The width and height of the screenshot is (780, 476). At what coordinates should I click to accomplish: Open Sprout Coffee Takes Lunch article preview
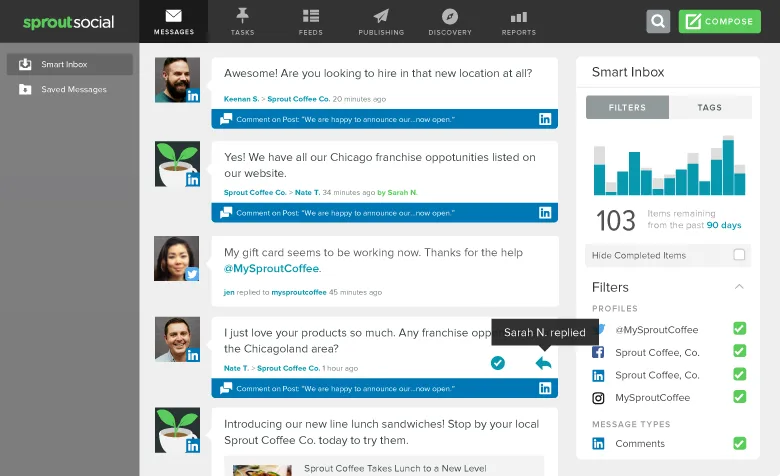pos(384,466)
